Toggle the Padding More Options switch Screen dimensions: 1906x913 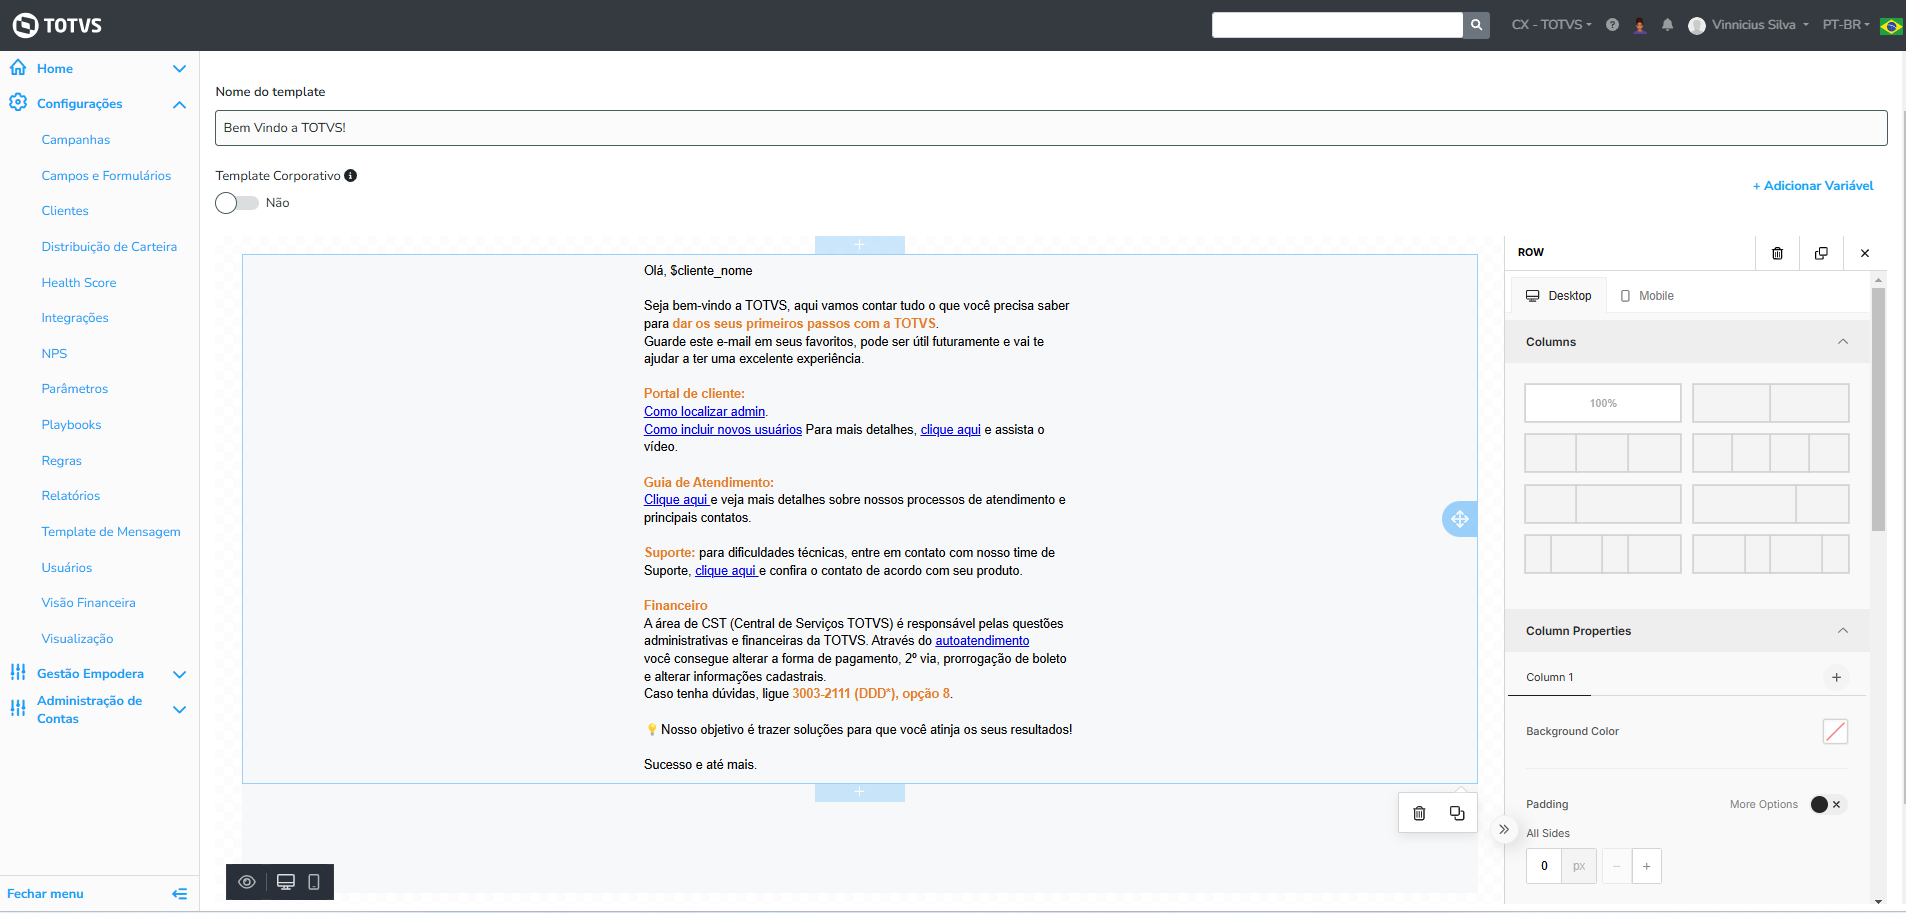coord(1827,804)
